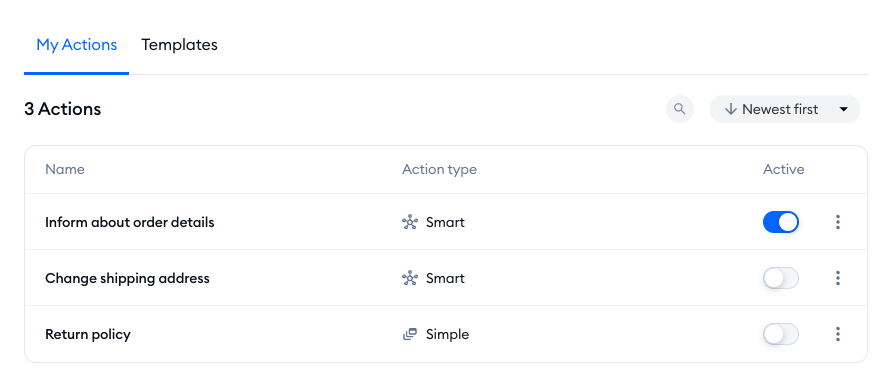
Task: Click the search magnifier icon
Action: (x=680, y=109)
